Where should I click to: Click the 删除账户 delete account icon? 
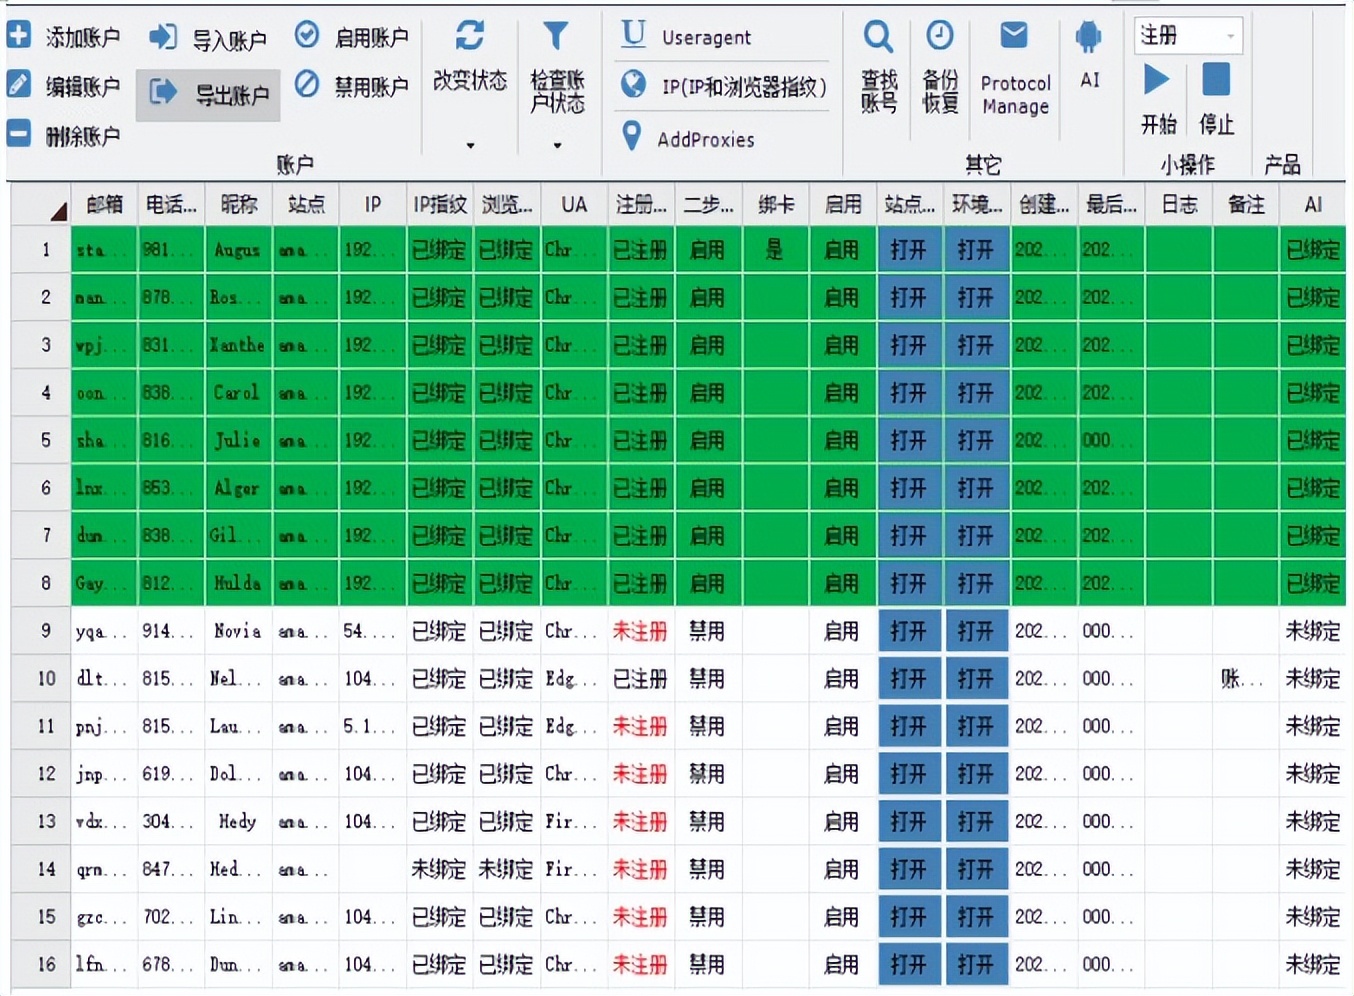coord(19,133)
